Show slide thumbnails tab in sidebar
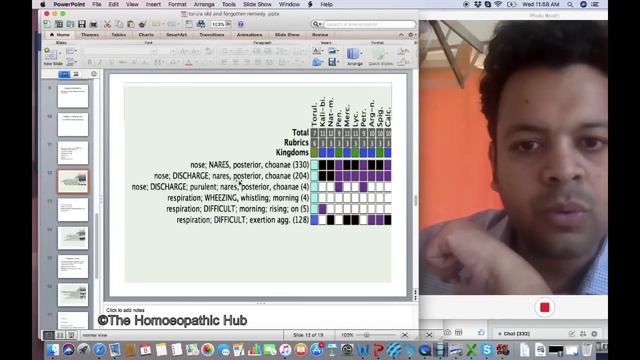640x360 pixels. pyautogui.click(x=64, y=74)
